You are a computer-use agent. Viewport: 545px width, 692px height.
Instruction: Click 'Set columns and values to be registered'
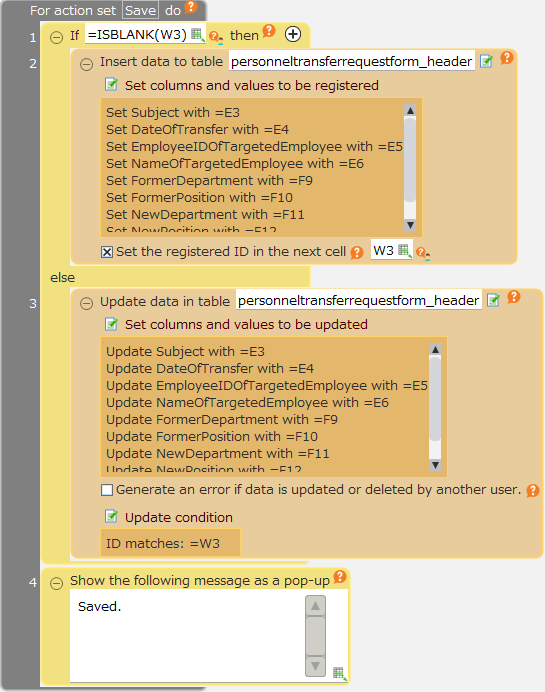click(x=252, y=85)
